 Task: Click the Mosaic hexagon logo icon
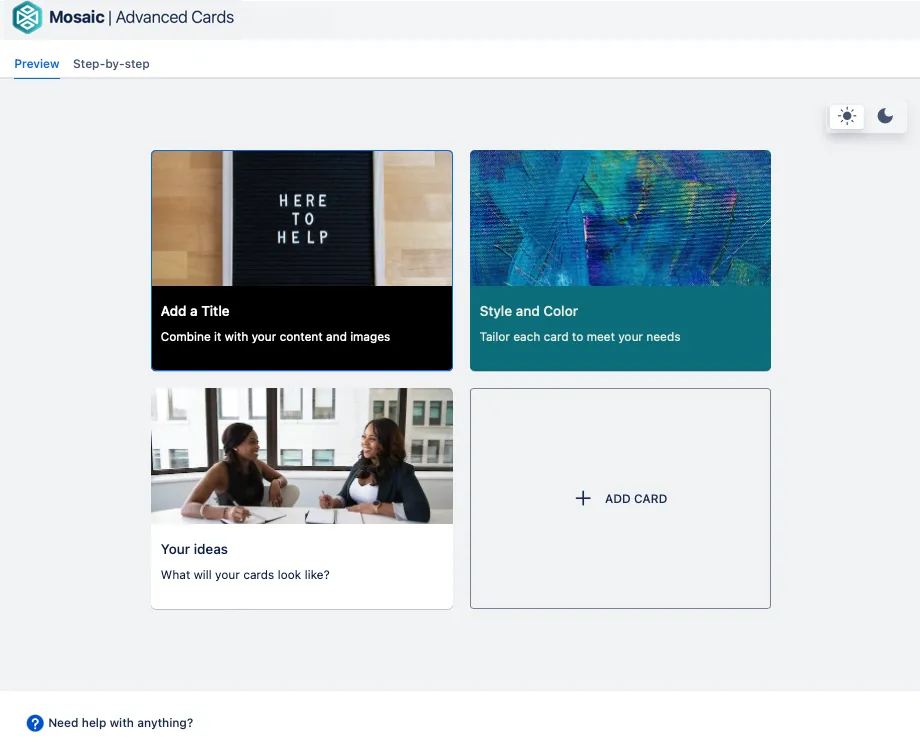tap(27, 17)
